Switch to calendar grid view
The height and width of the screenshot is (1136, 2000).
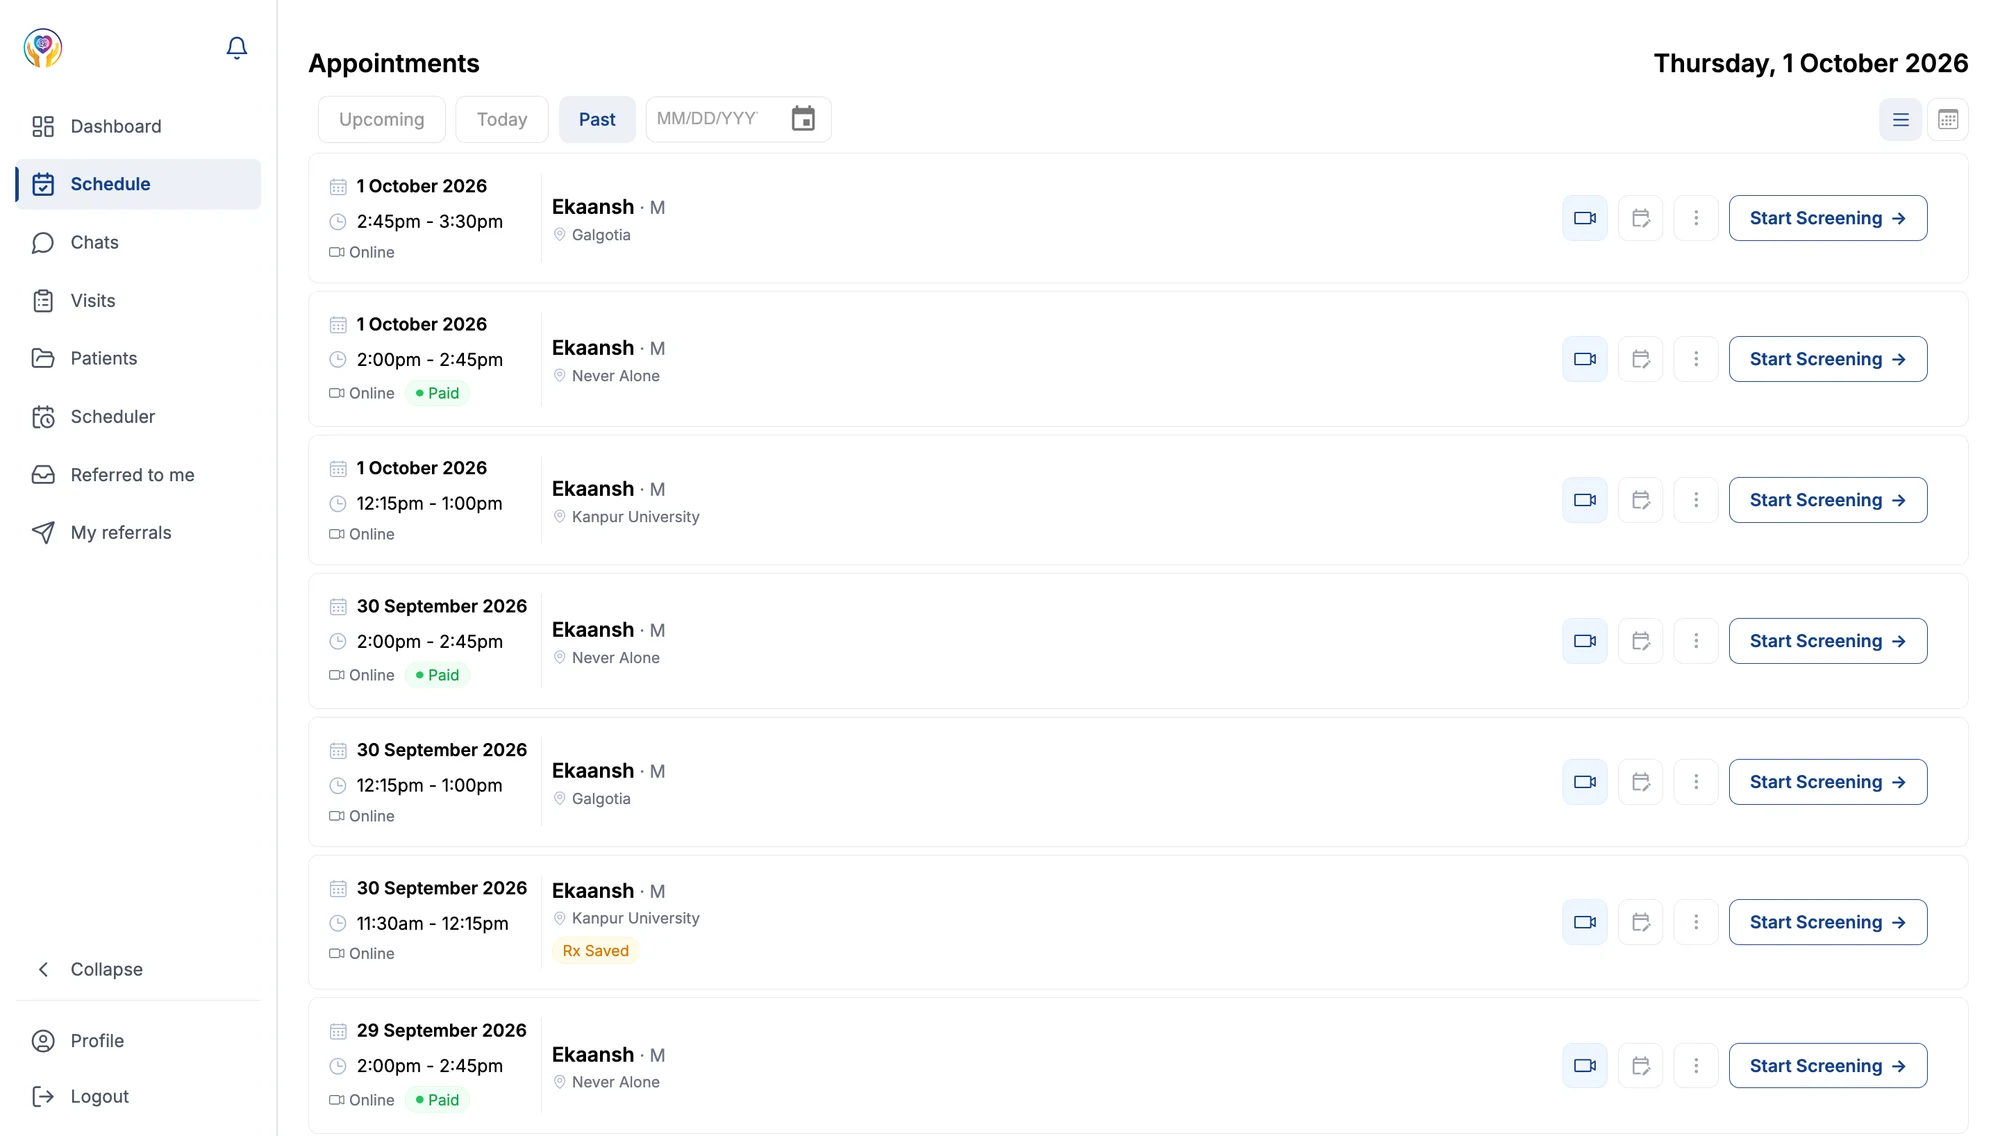[1948, 120]
